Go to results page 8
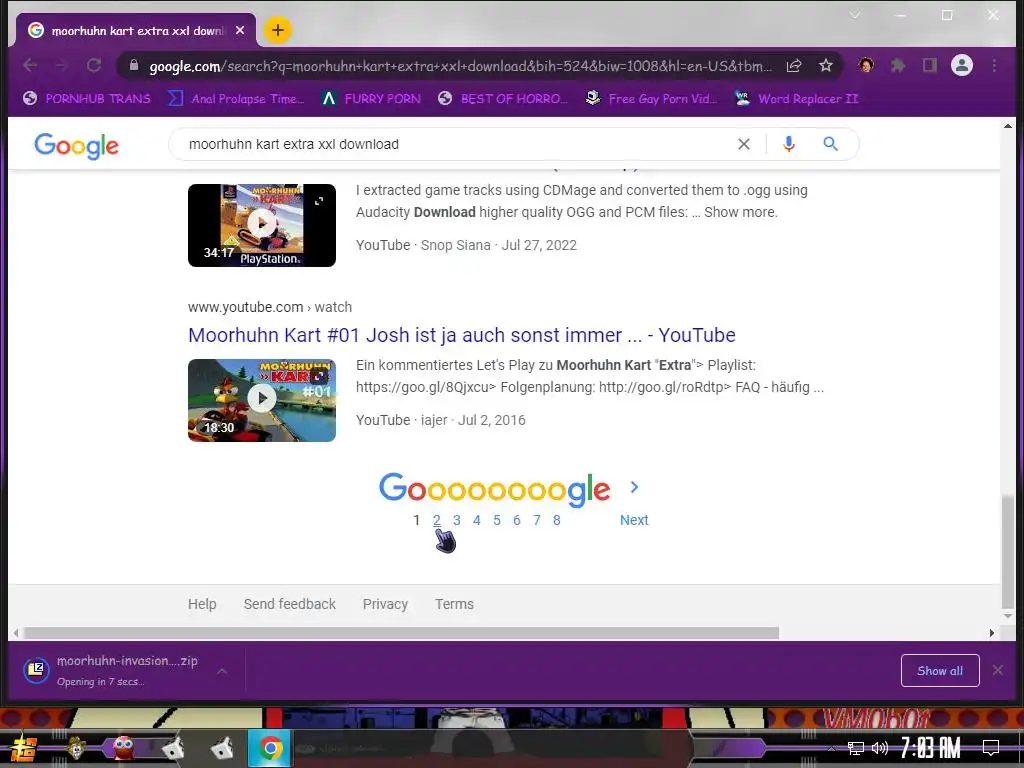 coord(556,520)
